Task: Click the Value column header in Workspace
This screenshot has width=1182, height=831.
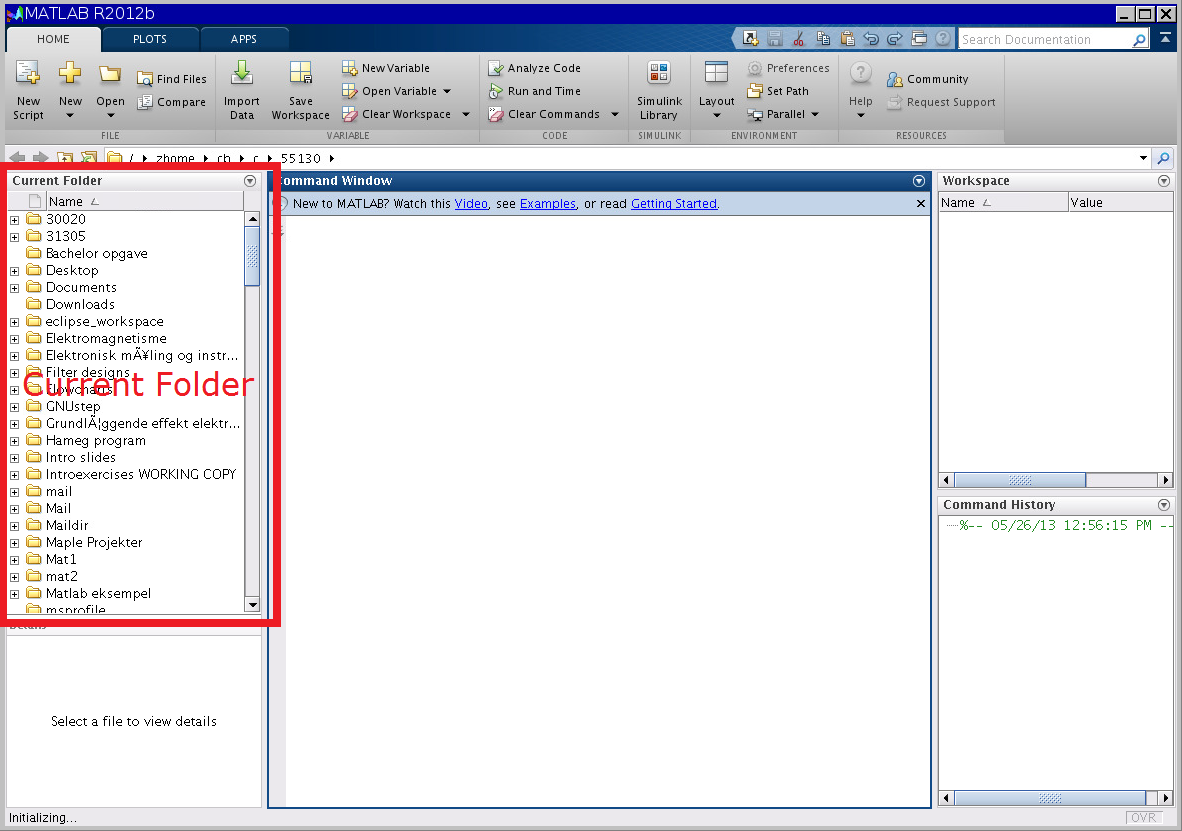Action: [1120, 203]
